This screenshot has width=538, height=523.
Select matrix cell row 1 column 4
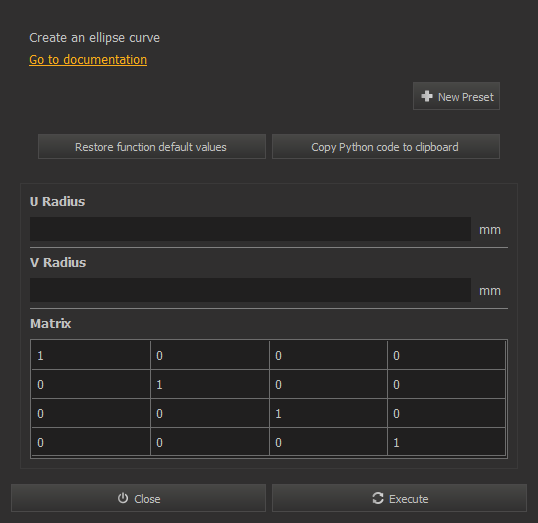pyautogui.click(x=446, y=355)
